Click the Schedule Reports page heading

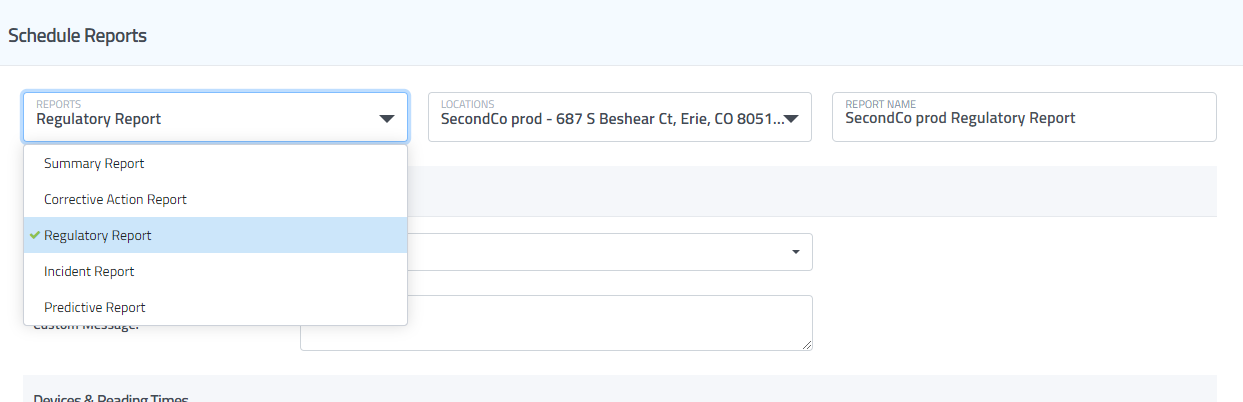click(78, 36)
